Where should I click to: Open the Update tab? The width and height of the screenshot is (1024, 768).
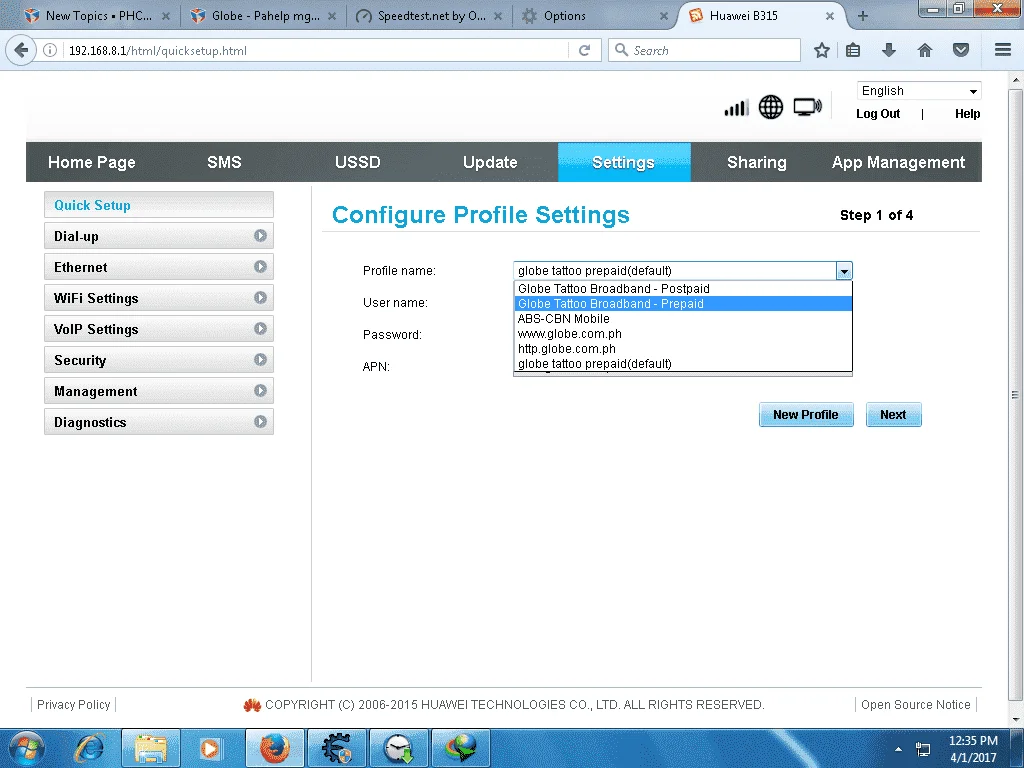coord(490,162)
